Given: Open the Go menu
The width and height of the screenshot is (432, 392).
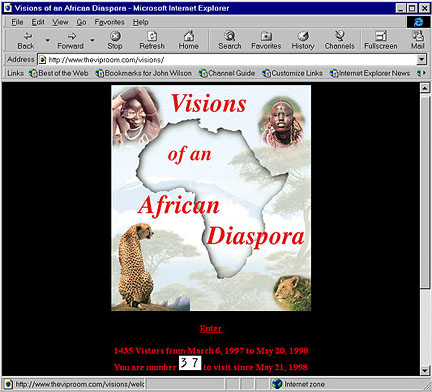Looking at the screenshot, I should point(81,22).
